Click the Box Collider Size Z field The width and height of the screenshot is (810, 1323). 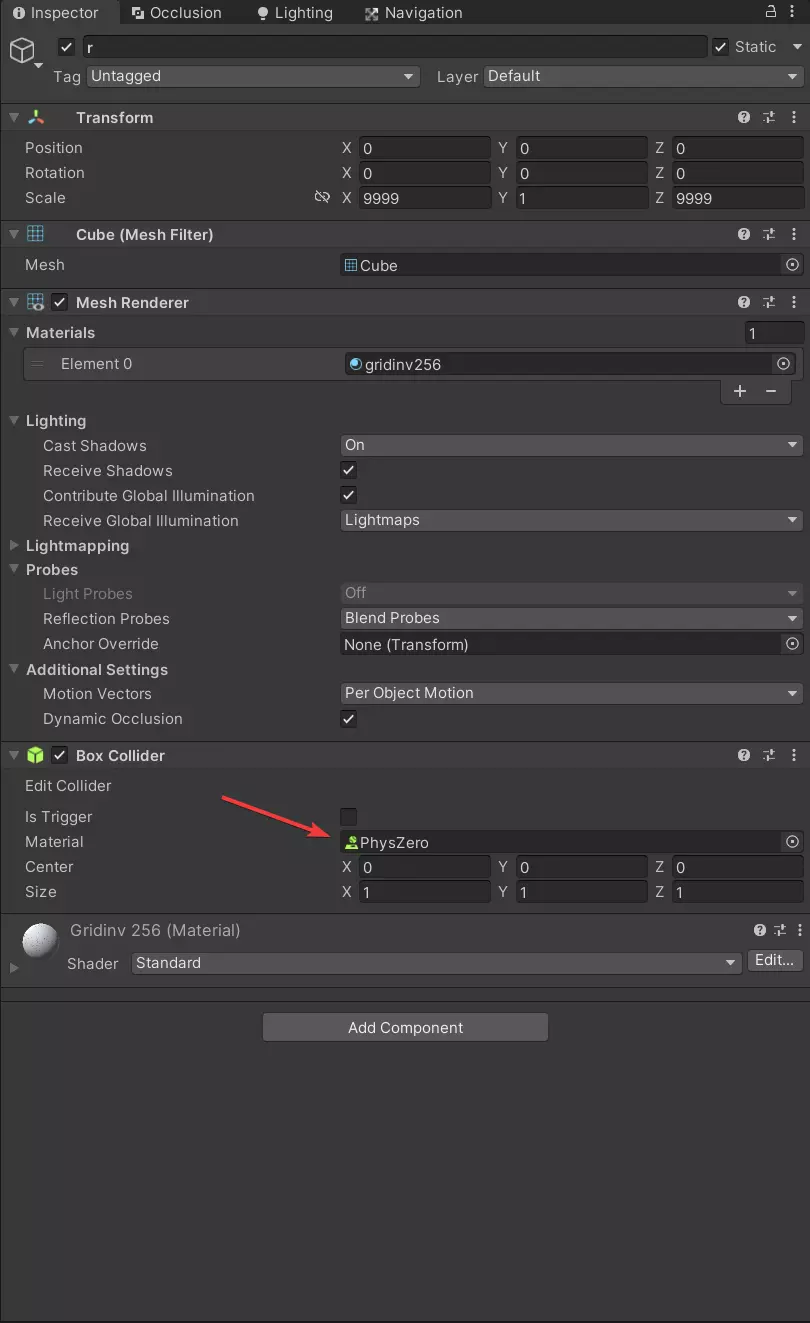(x=738, y=892)
